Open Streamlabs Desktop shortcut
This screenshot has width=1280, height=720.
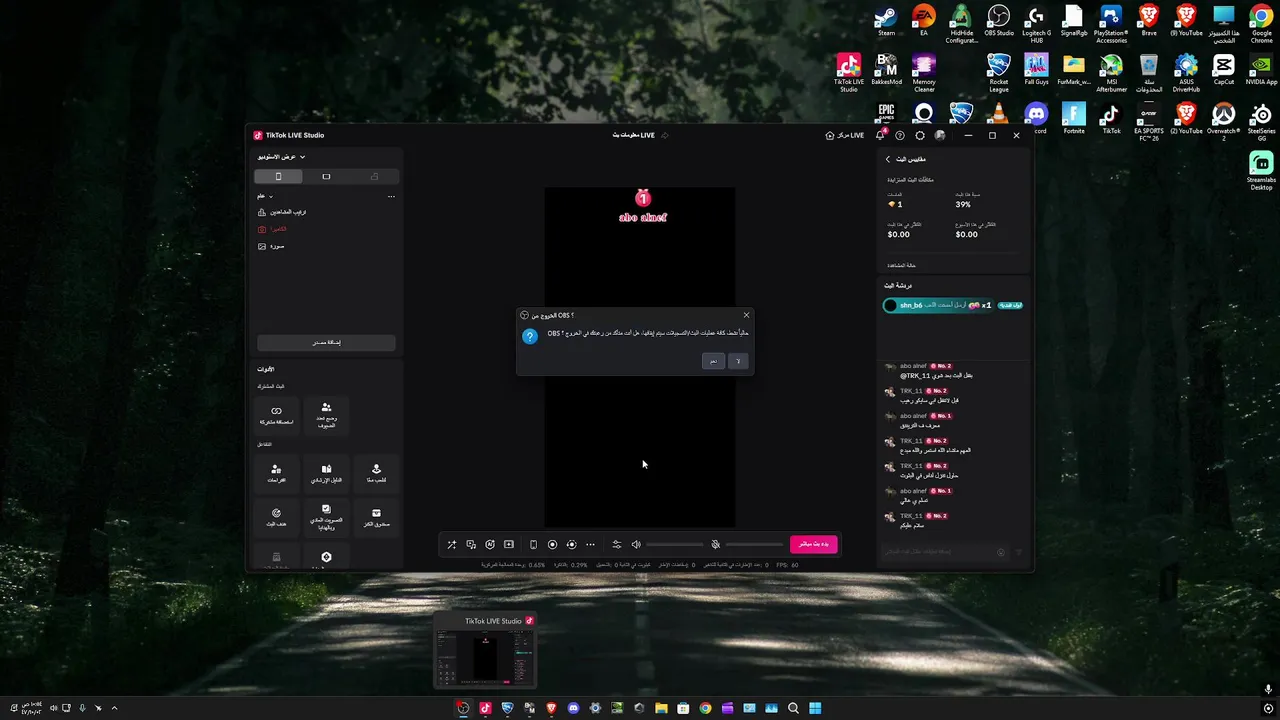coord(1262,170)
